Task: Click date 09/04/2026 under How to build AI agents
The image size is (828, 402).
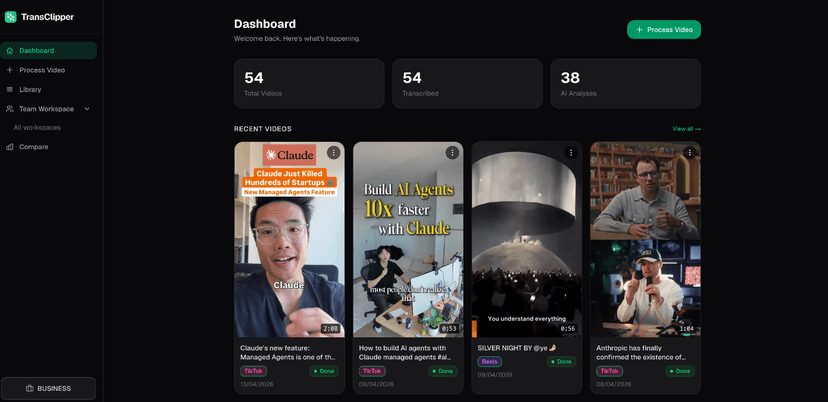Action: tap(375, 384)
